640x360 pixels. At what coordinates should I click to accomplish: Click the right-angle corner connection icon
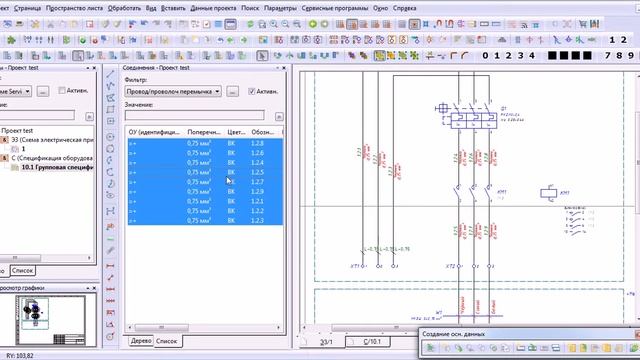453,56
